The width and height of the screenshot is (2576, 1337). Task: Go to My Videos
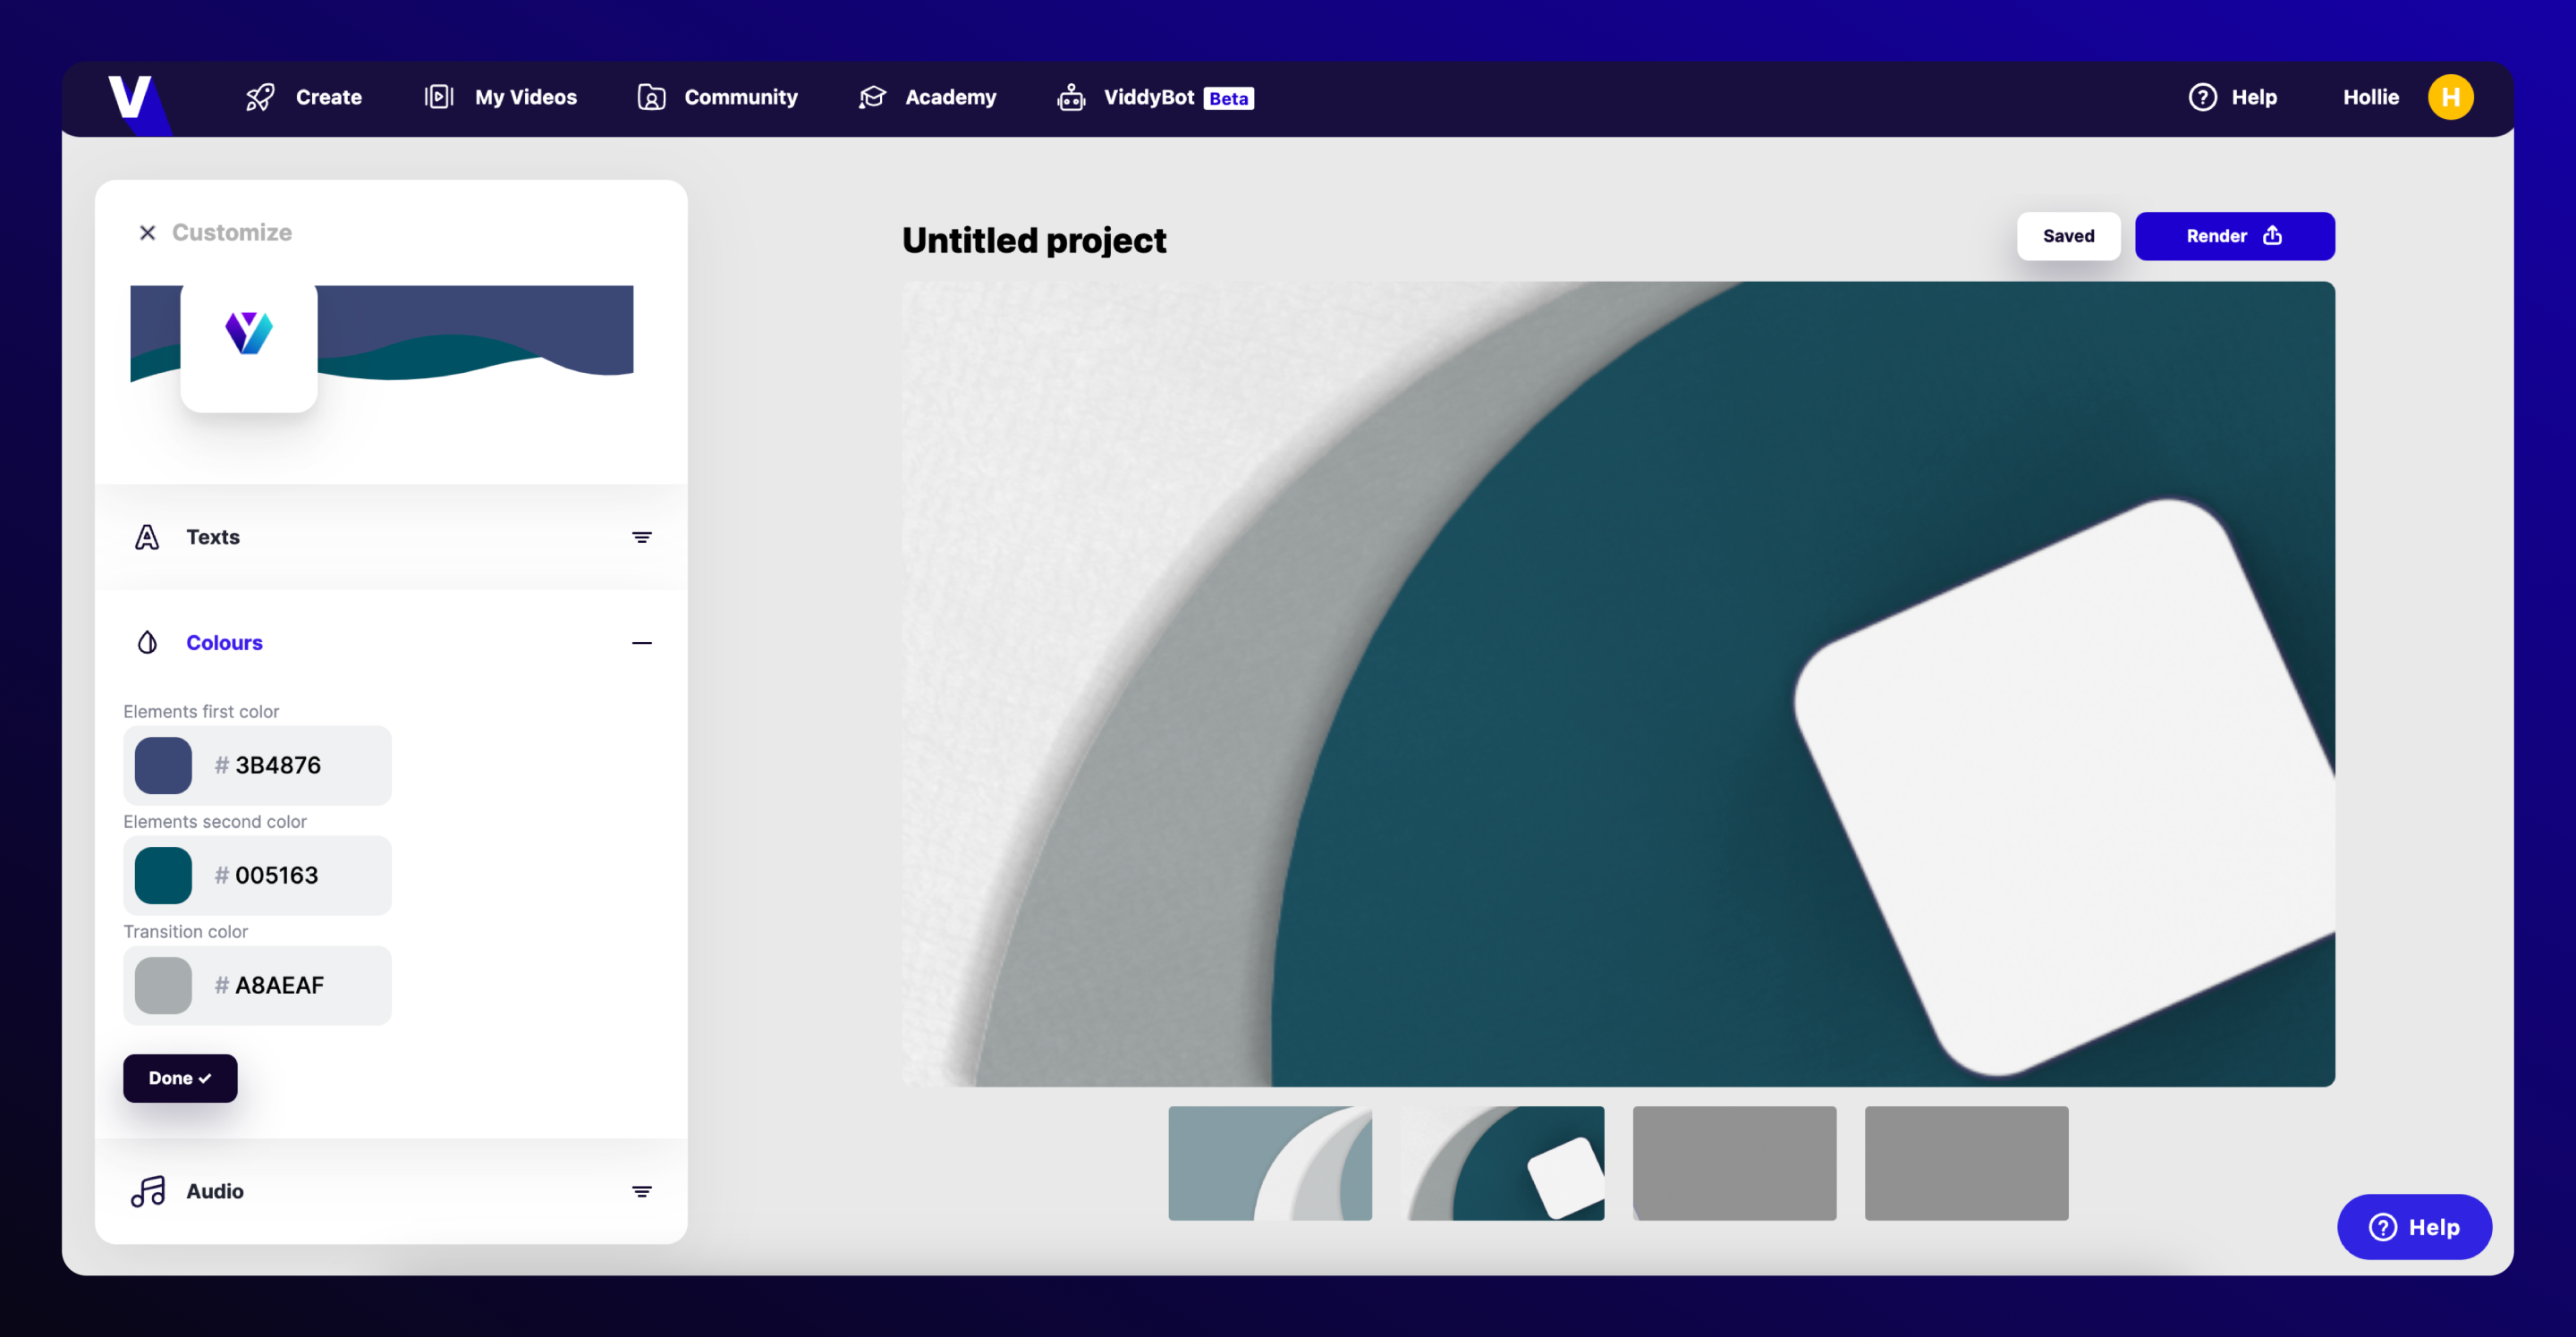[x=501, y=97]
